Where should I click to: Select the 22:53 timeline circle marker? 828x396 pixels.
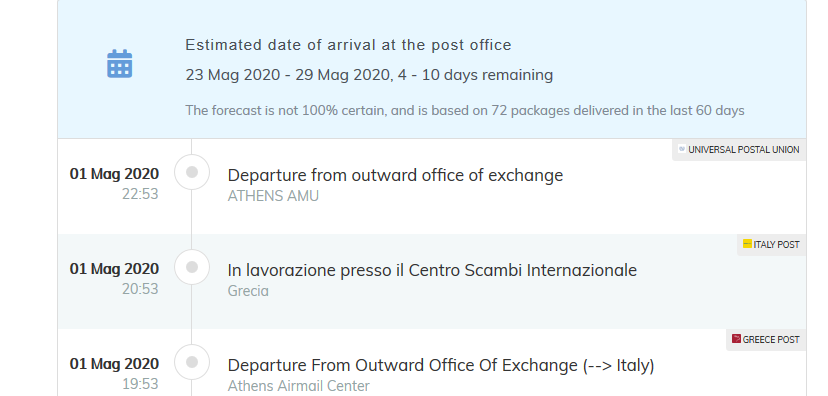(192, 172)
